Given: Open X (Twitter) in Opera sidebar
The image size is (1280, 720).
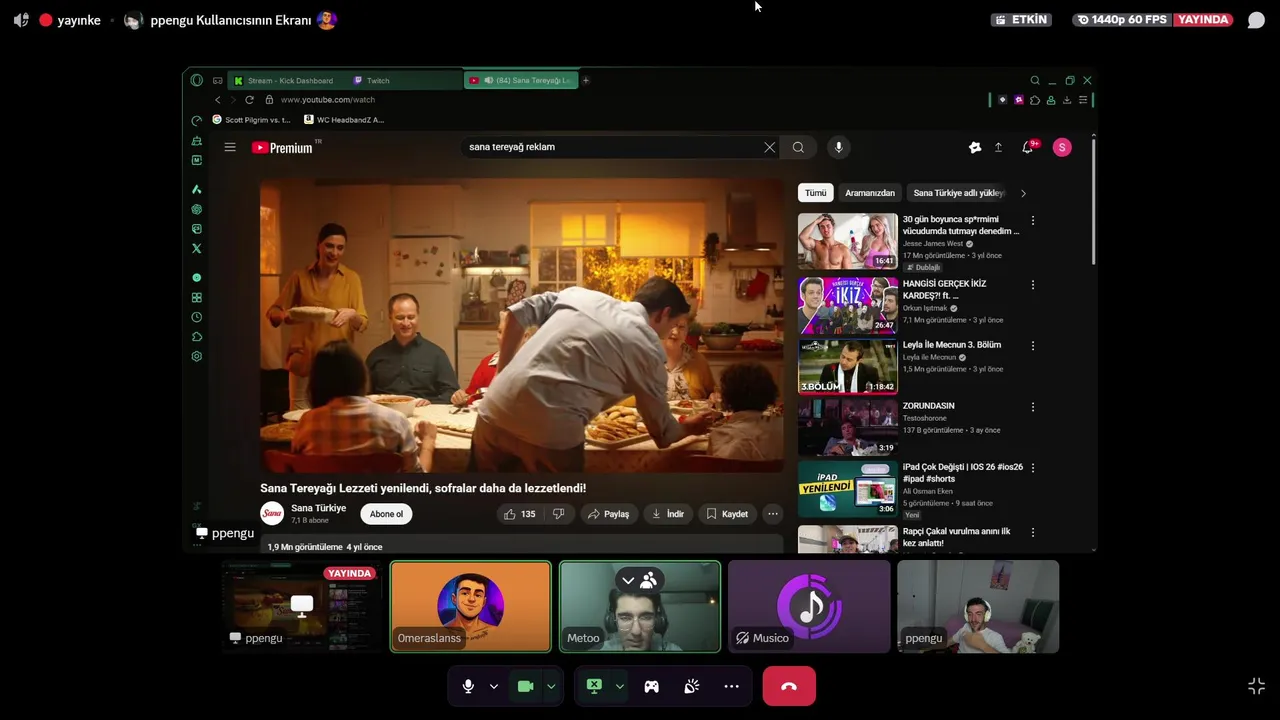Looking at the screenshot, I should (197, 249).
